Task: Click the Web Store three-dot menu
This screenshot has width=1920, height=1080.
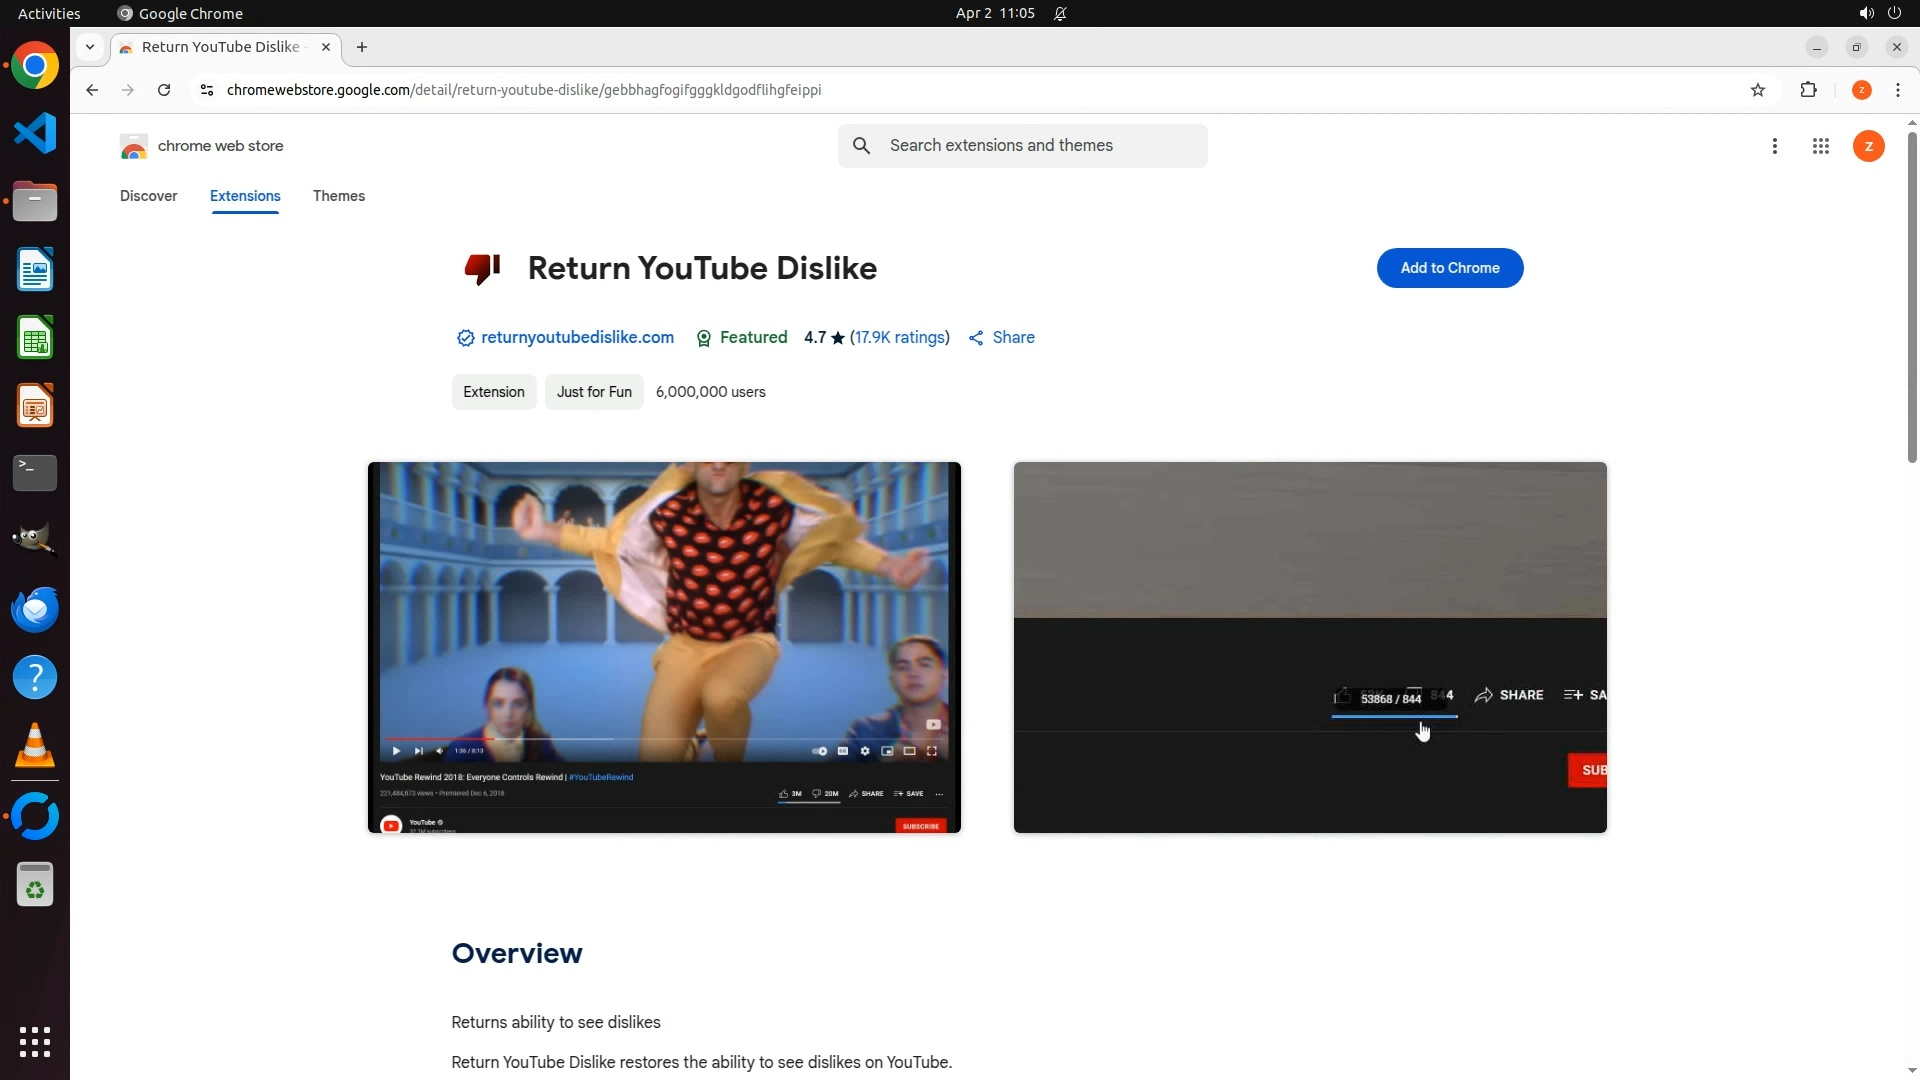Action: [x=1774, y=146]
